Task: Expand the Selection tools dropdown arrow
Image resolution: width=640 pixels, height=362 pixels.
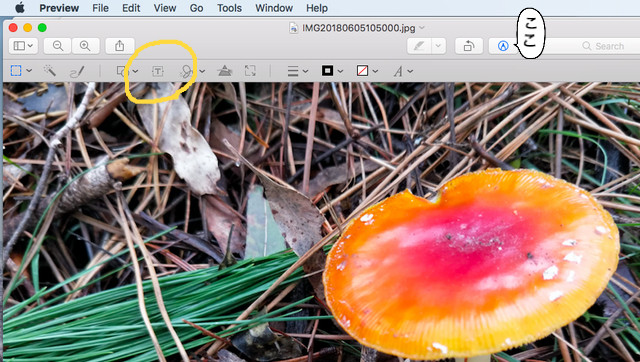Action: [x=29, y=71]
